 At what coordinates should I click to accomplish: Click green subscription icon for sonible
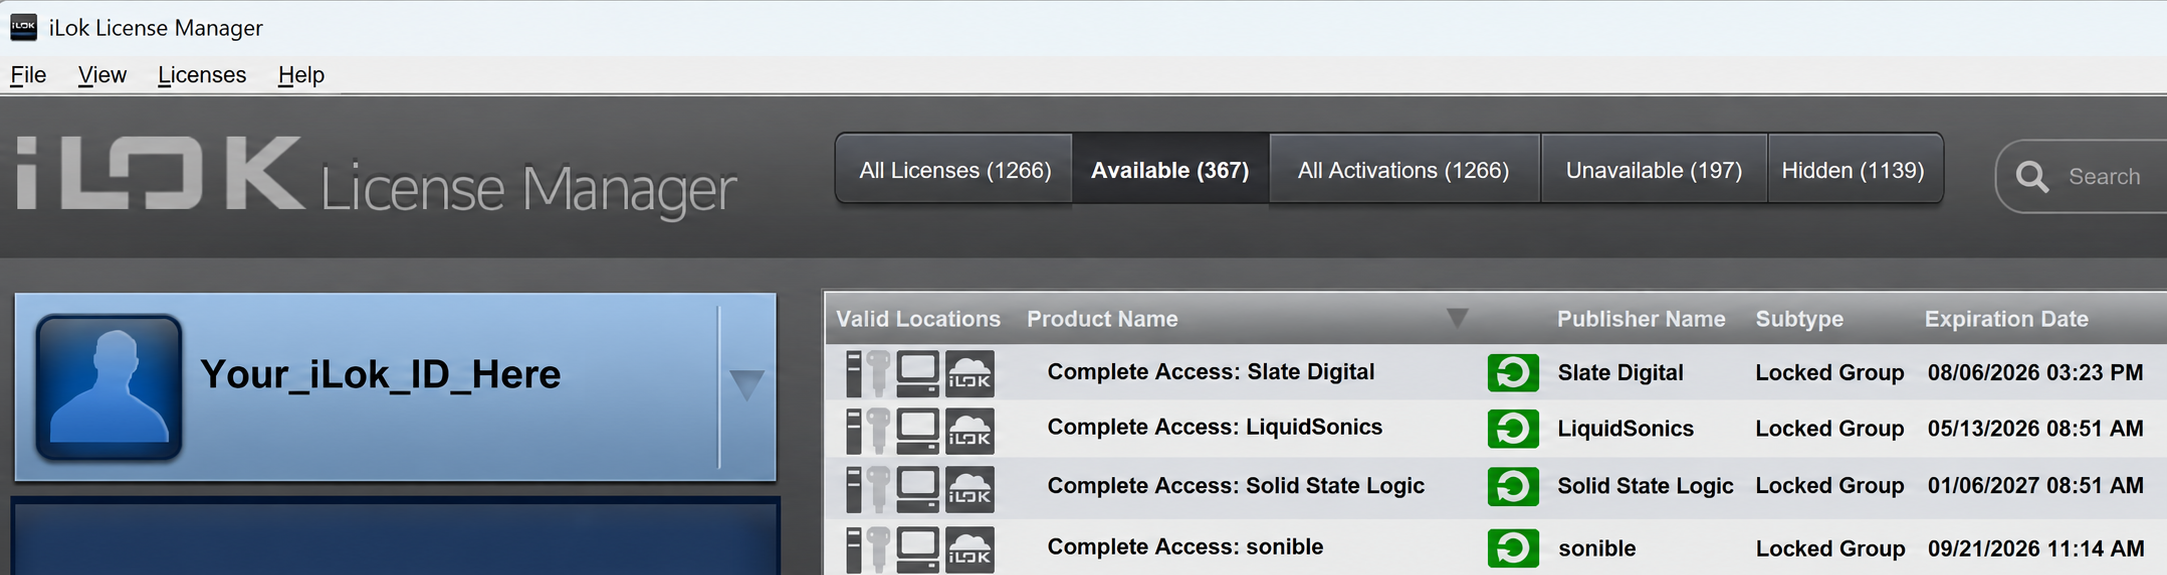pyautogui.click(x=1513, y=548)
